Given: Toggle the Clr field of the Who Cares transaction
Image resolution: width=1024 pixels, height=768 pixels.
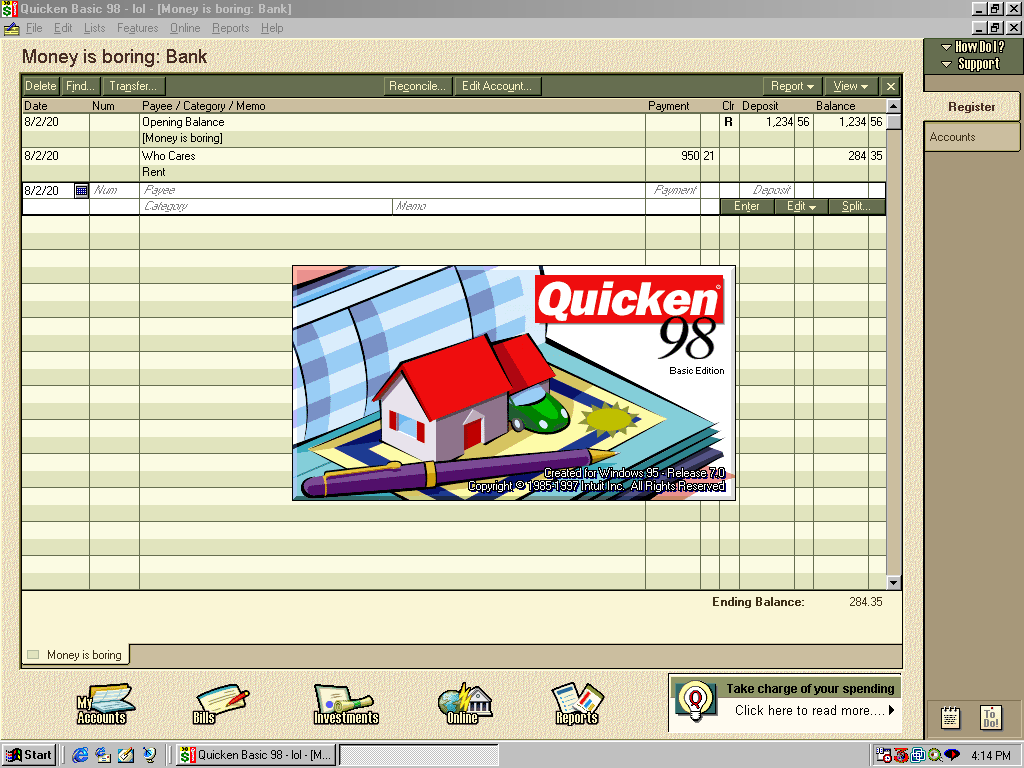Looking at the screenshot, I should [x=728, y=156].
